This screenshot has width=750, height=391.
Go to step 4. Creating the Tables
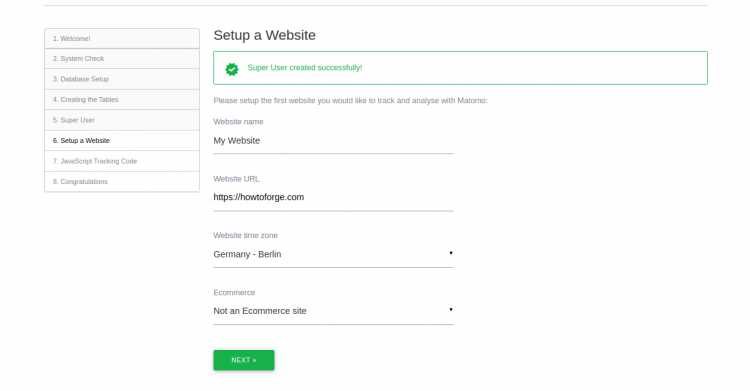(122, 100)
